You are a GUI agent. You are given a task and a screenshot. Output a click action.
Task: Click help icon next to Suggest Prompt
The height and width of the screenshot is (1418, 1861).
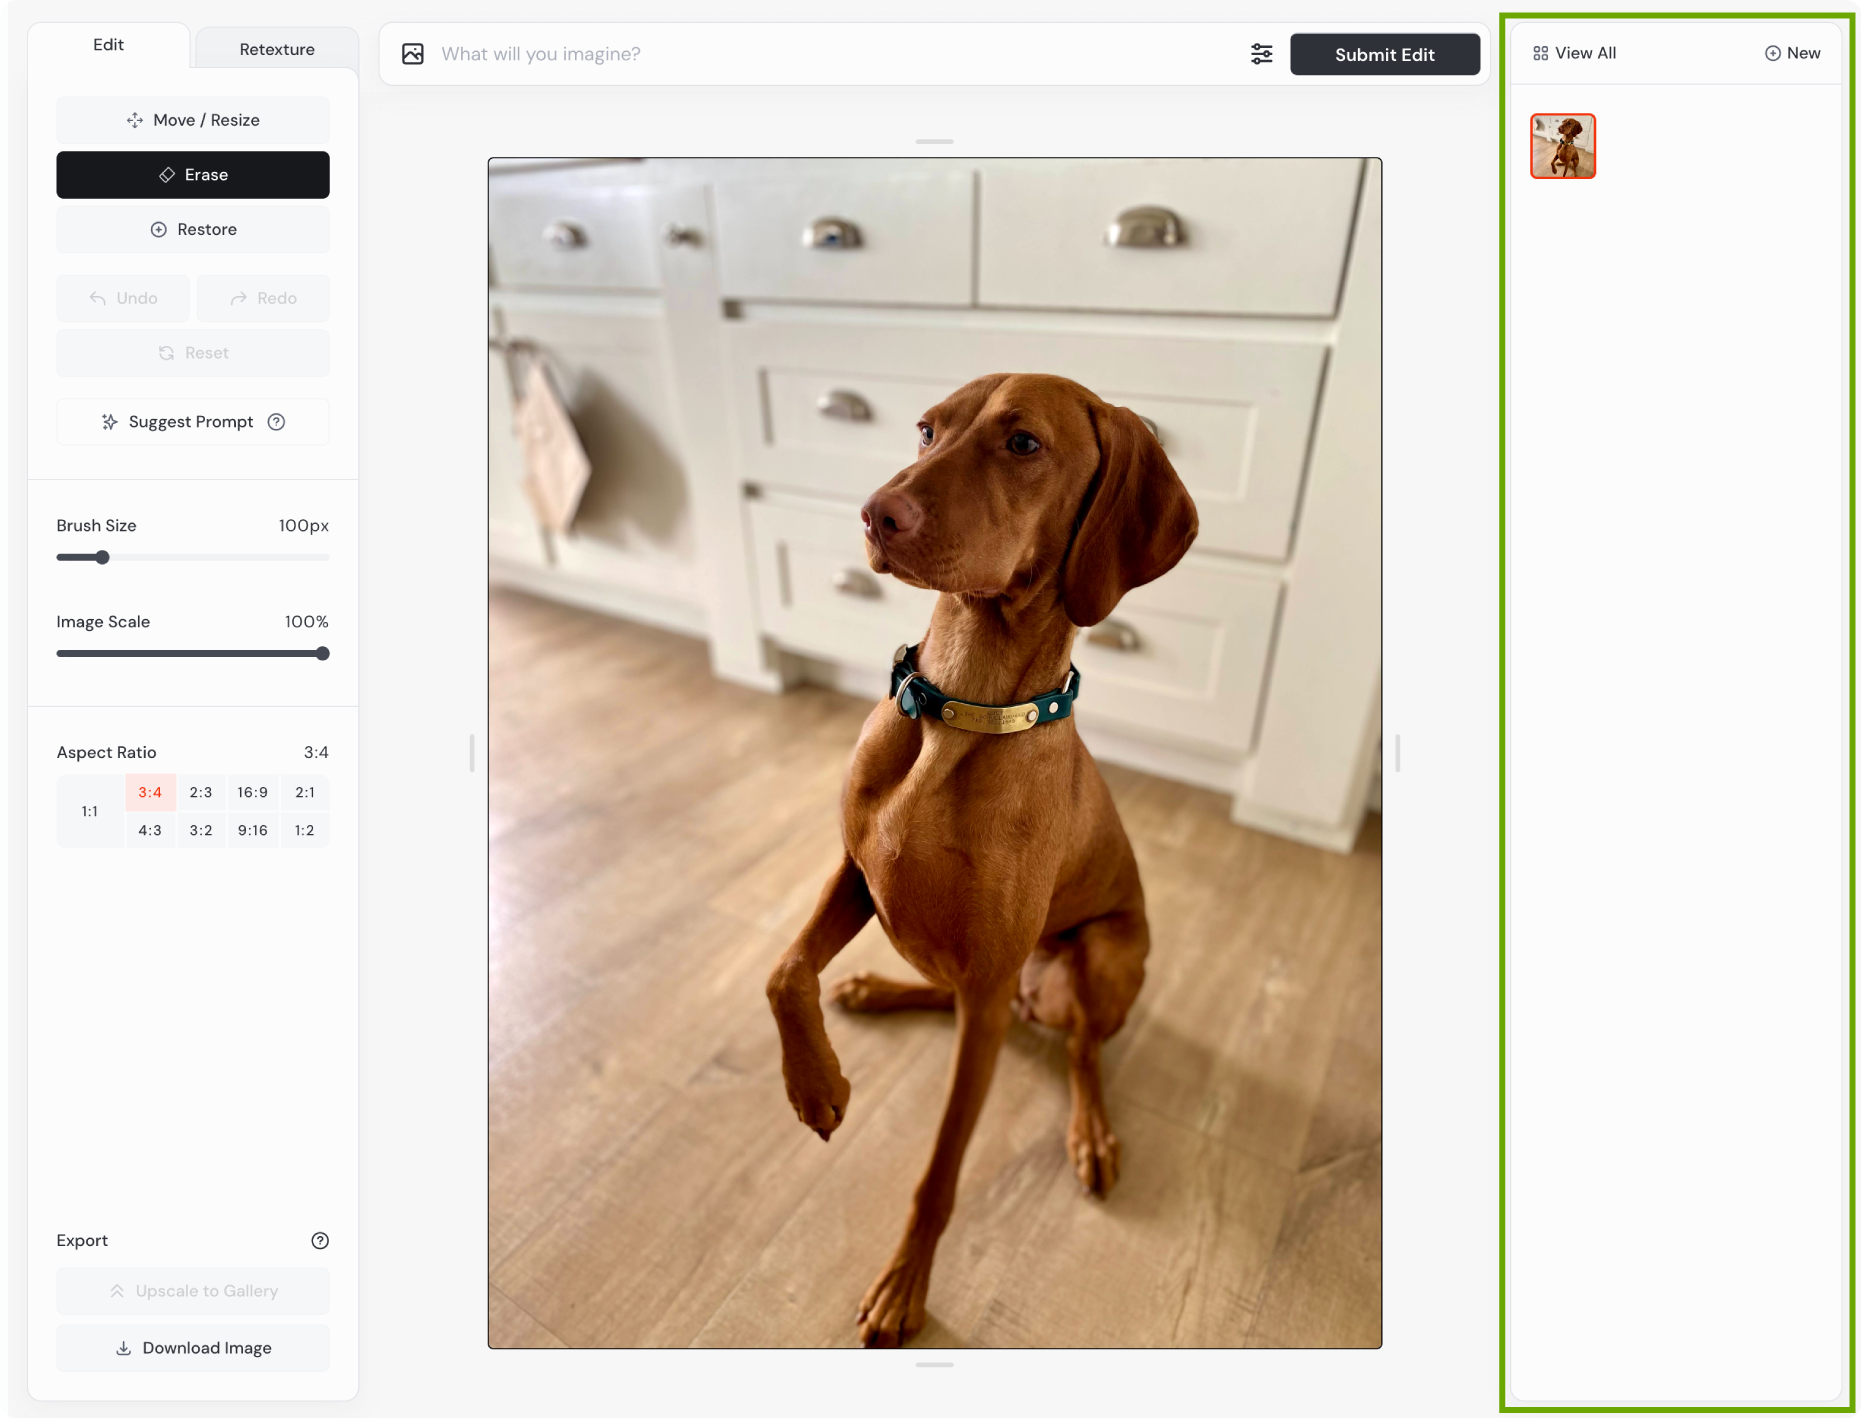tap(277, 422)
